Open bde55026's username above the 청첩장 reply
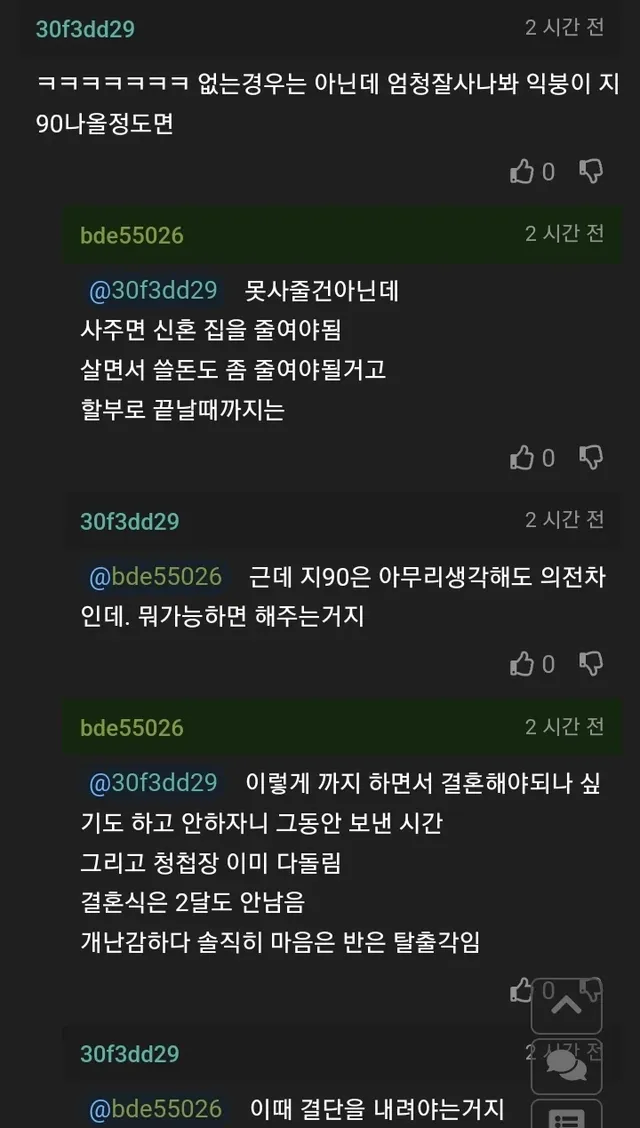This screenshot has width=640, height=1128. 132,727
